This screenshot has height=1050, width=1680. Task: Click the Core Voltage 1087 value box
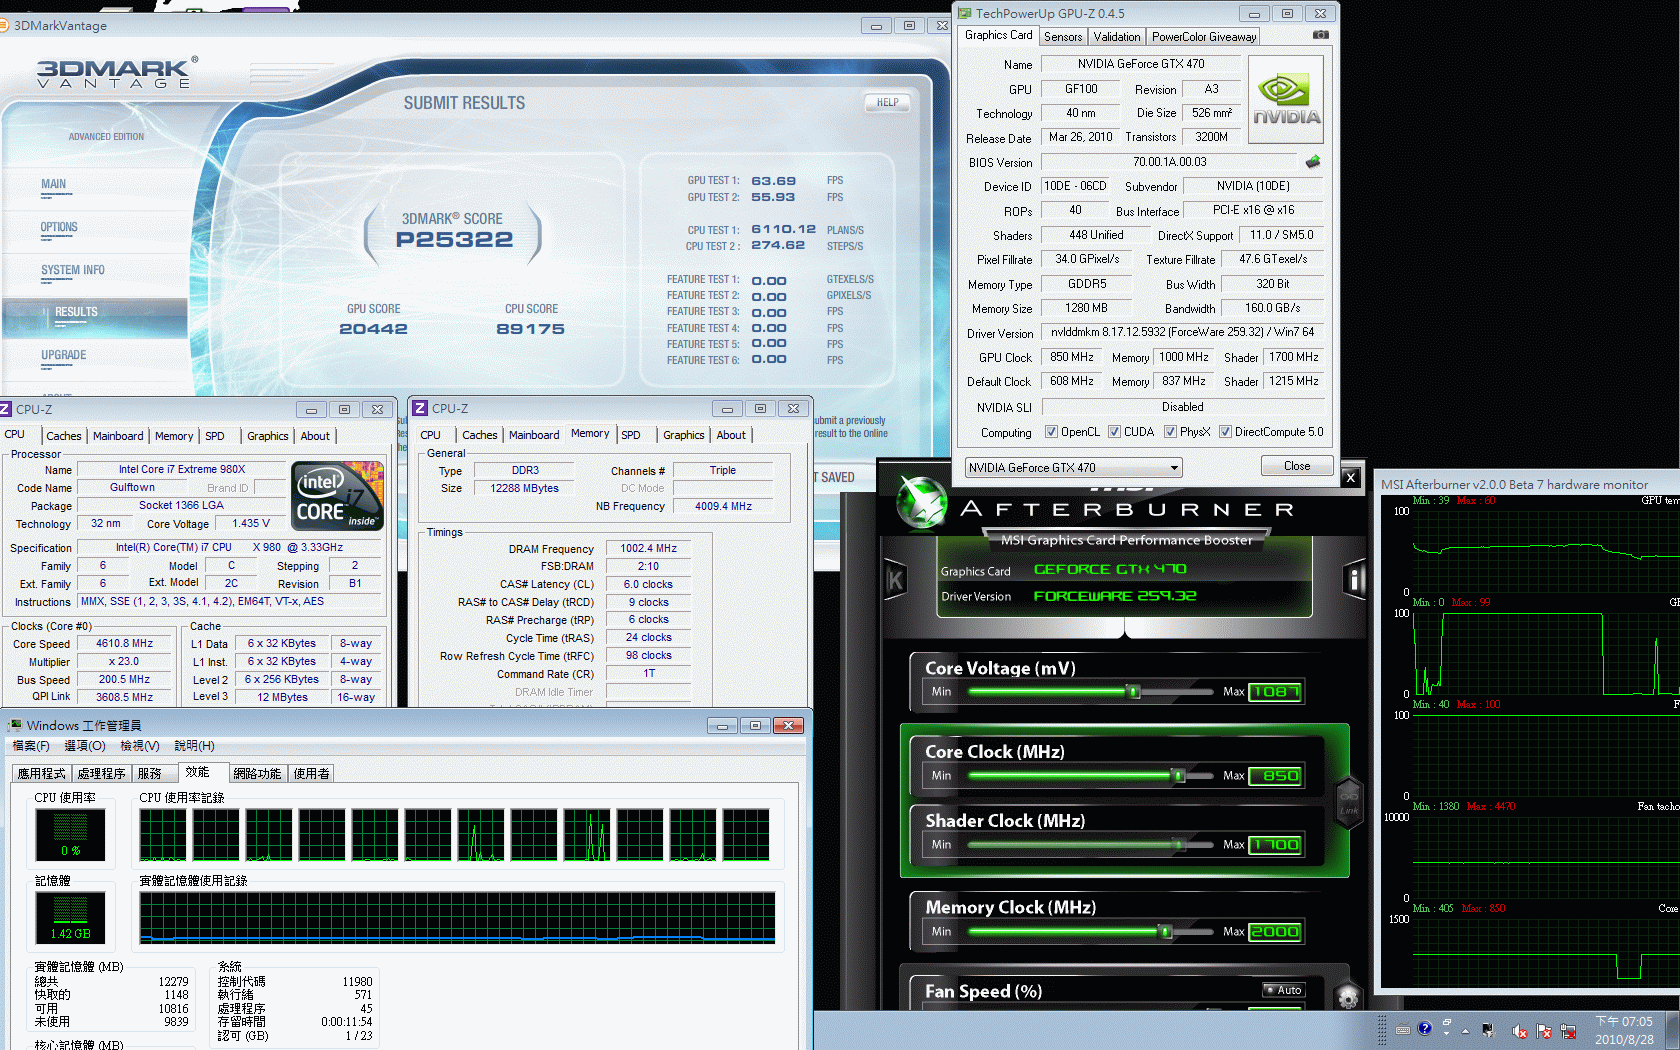1275,692
